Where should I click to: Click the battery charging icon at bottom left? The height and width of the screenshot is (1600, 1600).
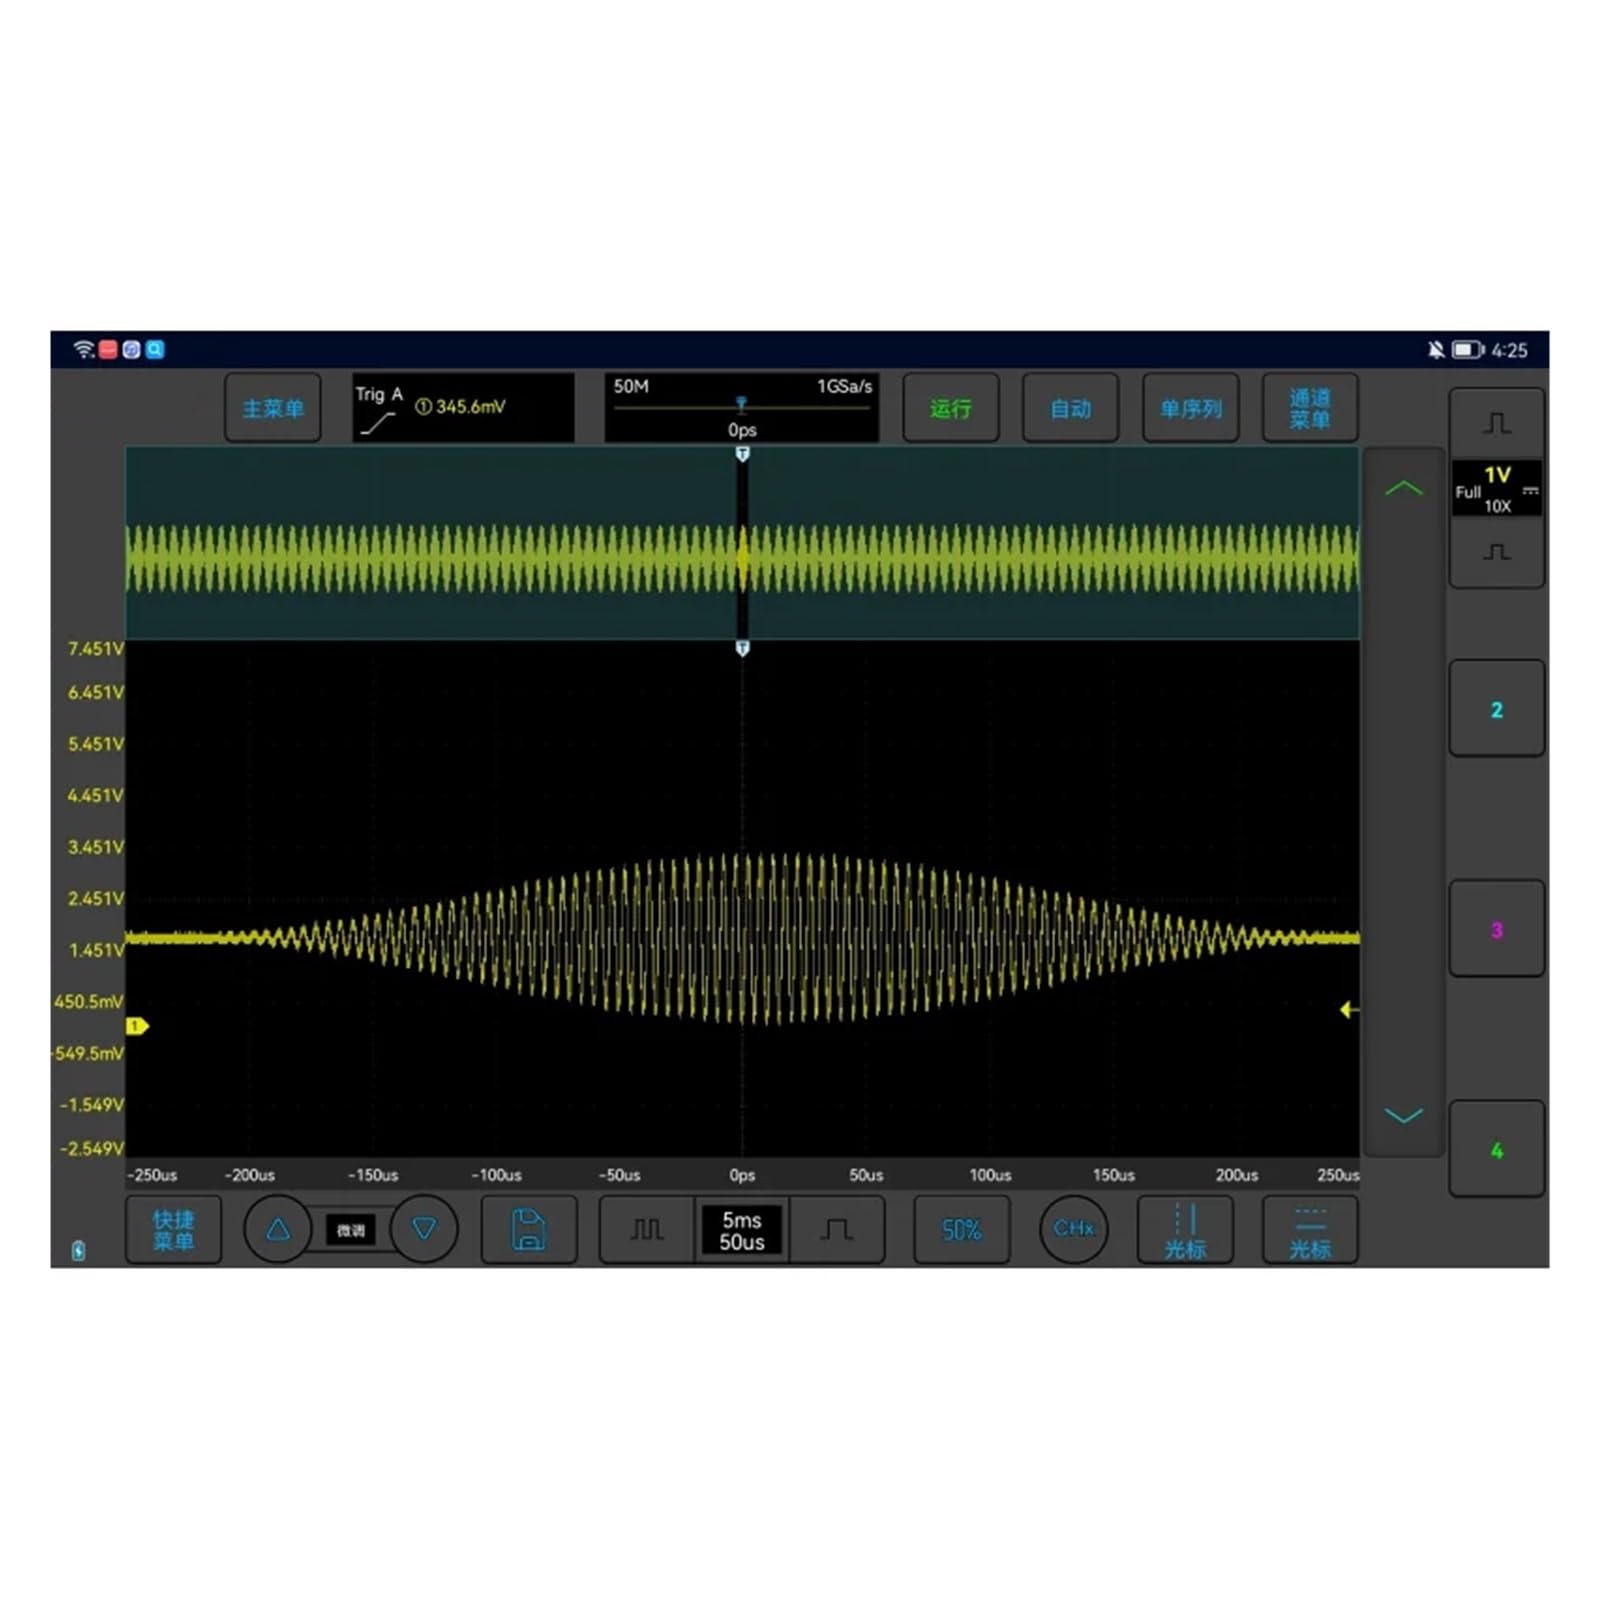click(x=79, y=1250)
